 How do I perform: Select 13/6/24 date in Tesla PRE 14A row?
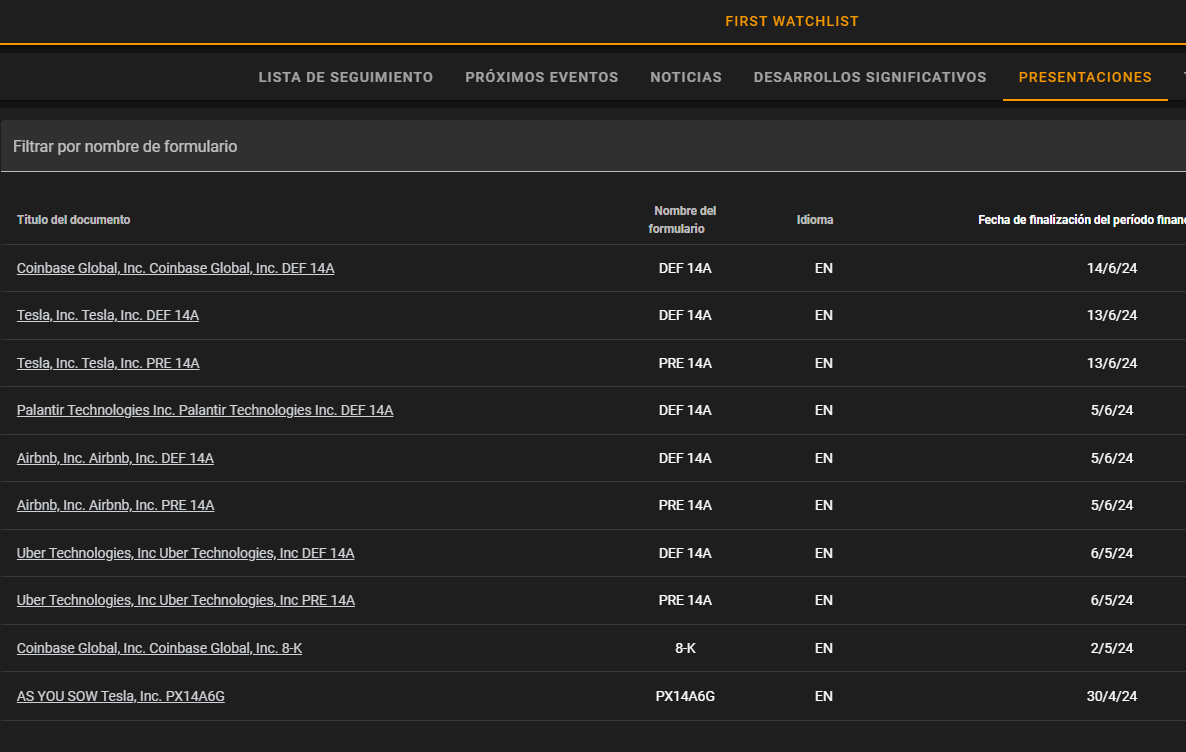(x=1112, y=363)
